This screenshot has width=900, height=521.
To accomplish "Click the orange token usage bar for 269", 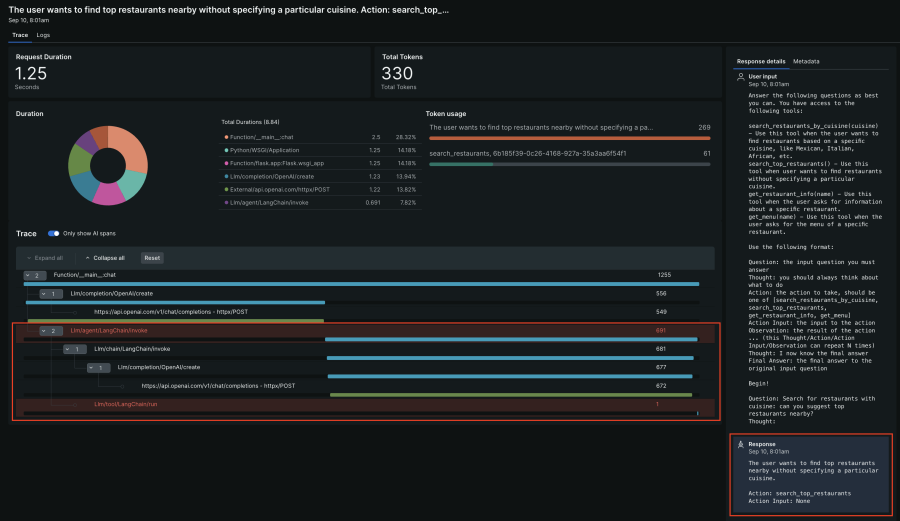I will click(x=569, y=138).
